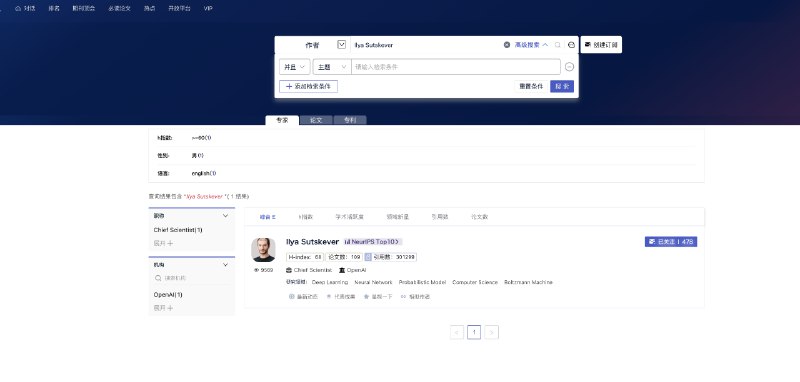Collapse the 机构 filter section chevron

226,265
